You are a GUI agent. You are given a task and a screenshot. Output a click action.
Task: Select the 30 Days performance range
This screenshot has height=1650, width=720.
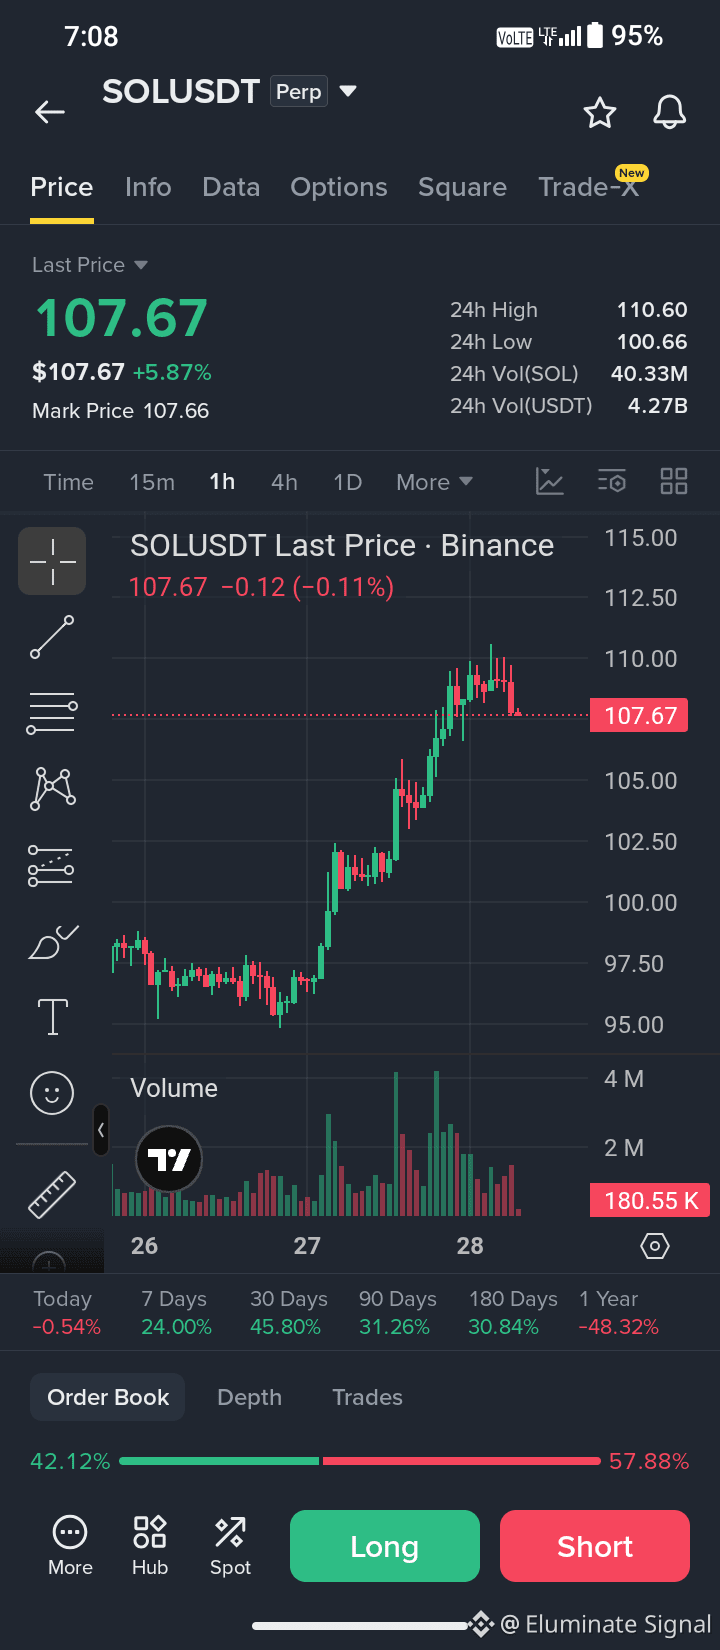[288, 1312]
